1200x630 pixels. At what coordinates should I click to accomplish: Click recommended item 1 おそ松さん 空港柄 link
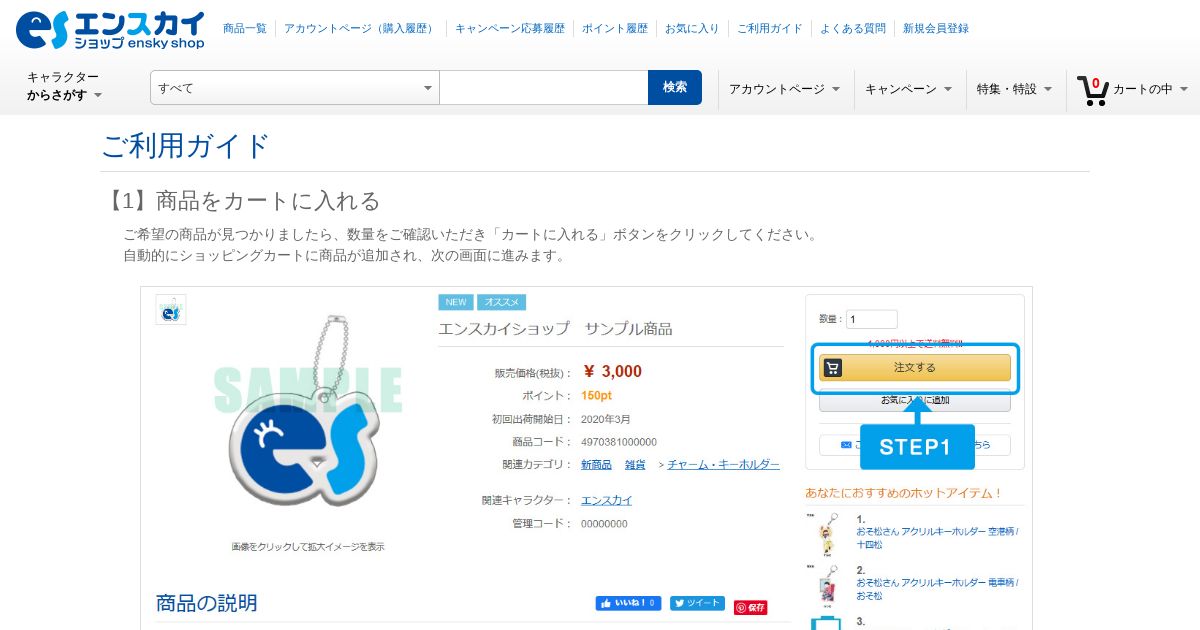coord(937,538)
